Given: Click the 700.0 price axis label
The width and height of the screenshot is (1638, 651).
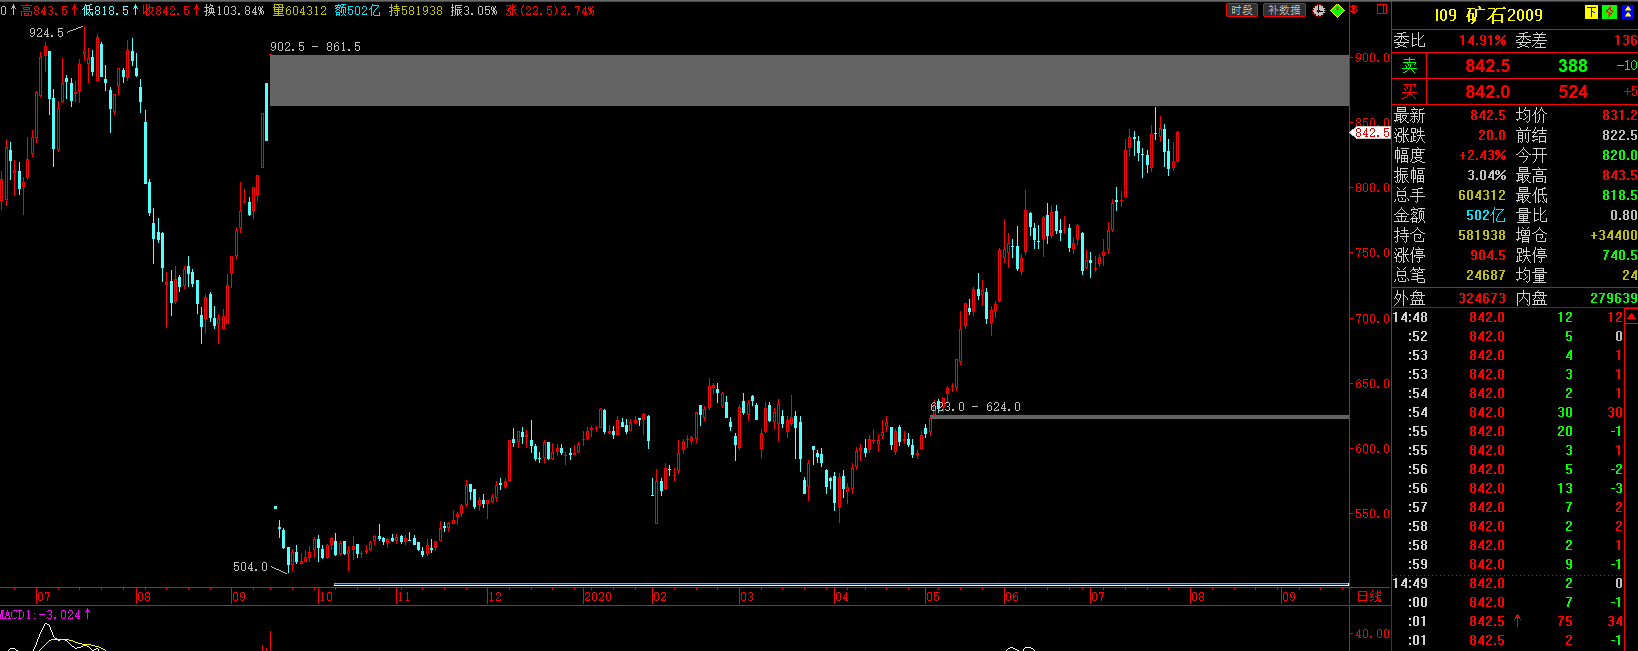Looking at the screenshot, I should click(1372, 319).
